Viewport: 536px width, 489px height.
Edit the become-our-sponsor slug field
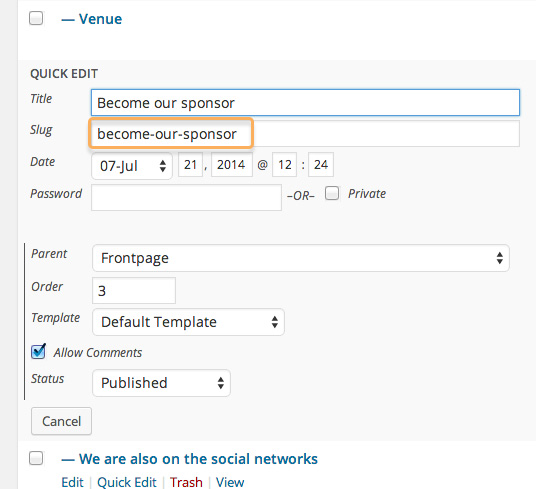coord(305,134)
